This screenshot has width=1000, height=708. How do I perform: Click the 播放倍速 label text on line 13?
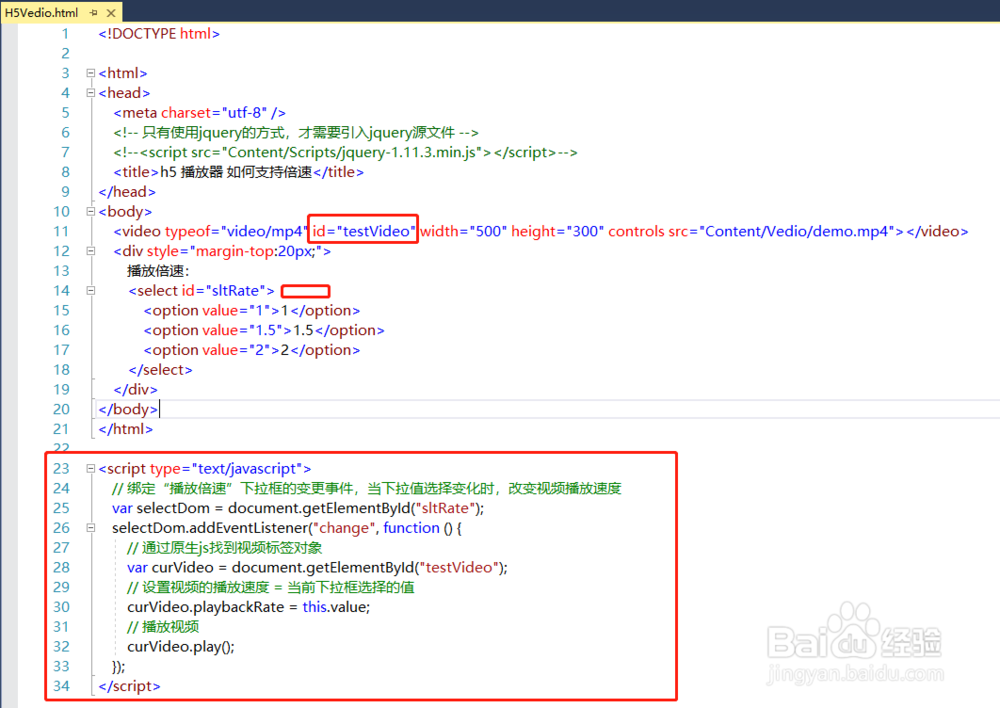158,271
